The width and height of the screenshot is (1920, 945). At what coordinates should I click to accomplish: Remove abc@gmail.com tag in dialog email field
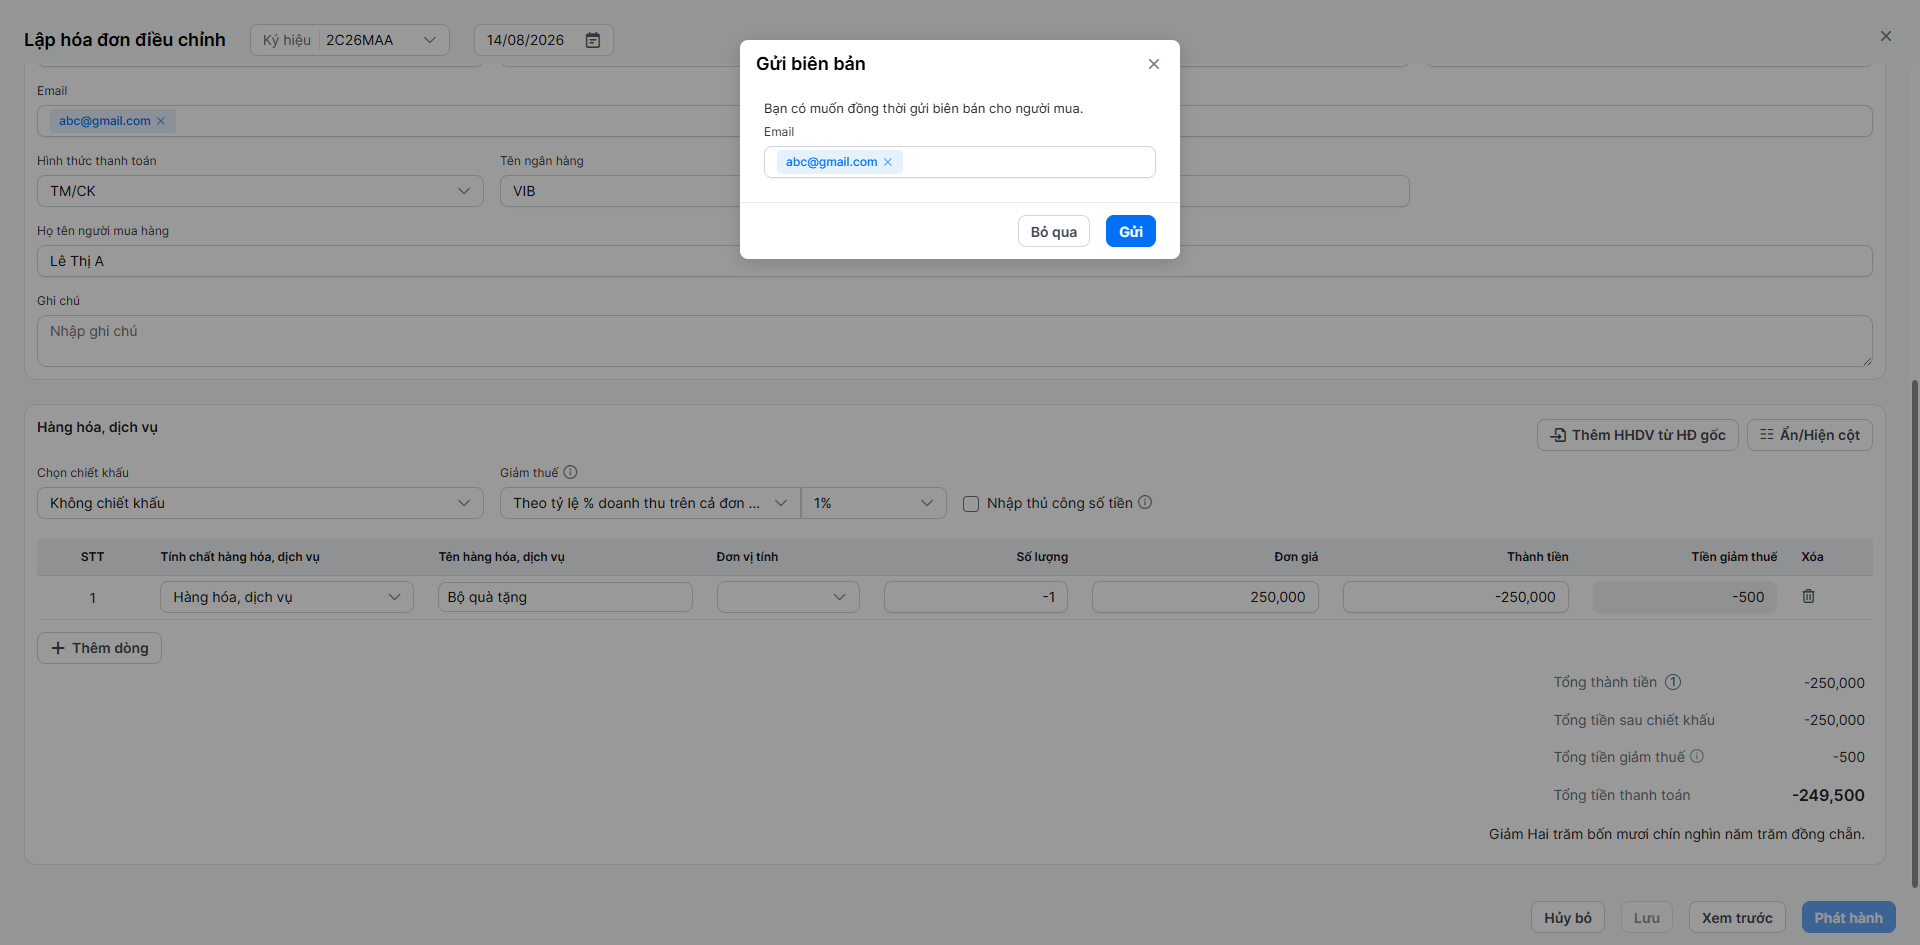pyautogui.click(x=888, y=162)
